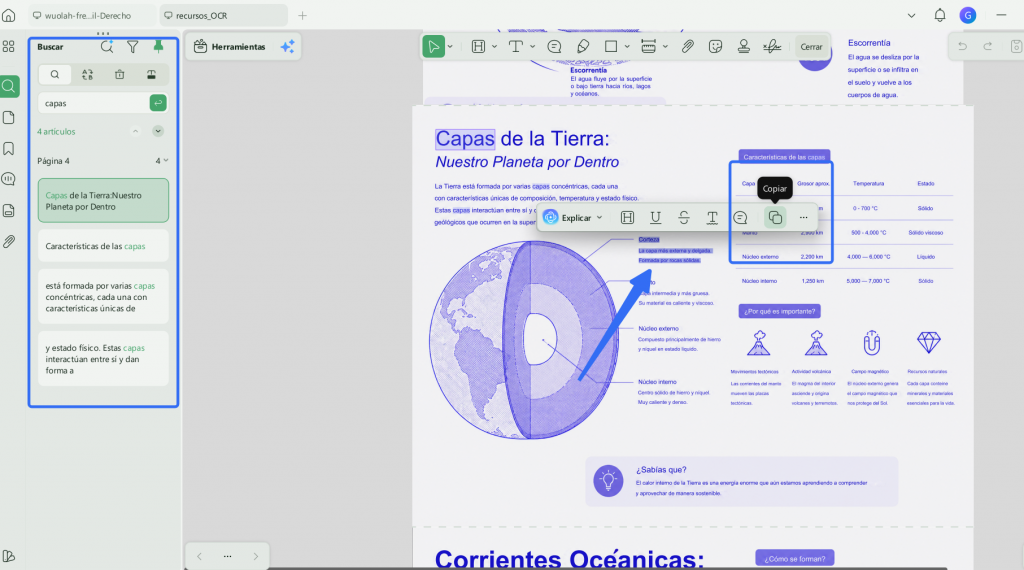Select the plain search mode tab
1024x570 pixels.
pos(55,74)
